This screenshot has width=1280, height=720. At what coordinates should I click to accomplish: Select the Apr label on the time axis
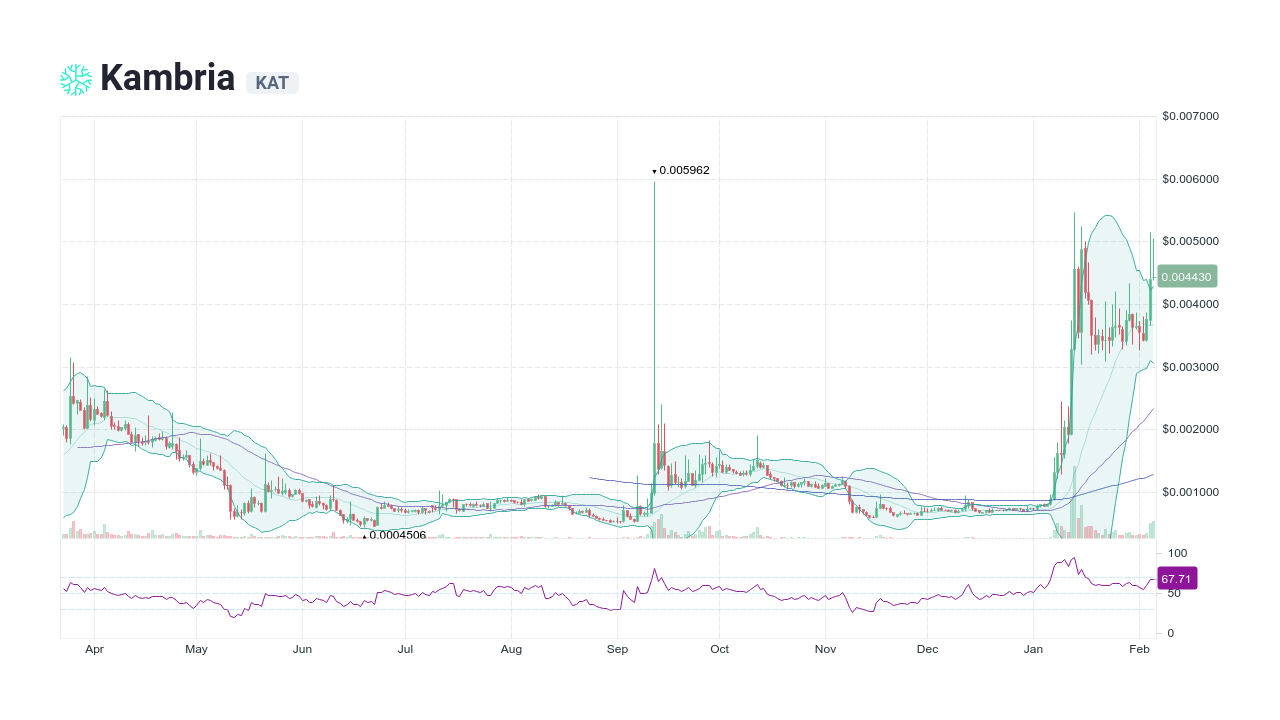(94, 648)
